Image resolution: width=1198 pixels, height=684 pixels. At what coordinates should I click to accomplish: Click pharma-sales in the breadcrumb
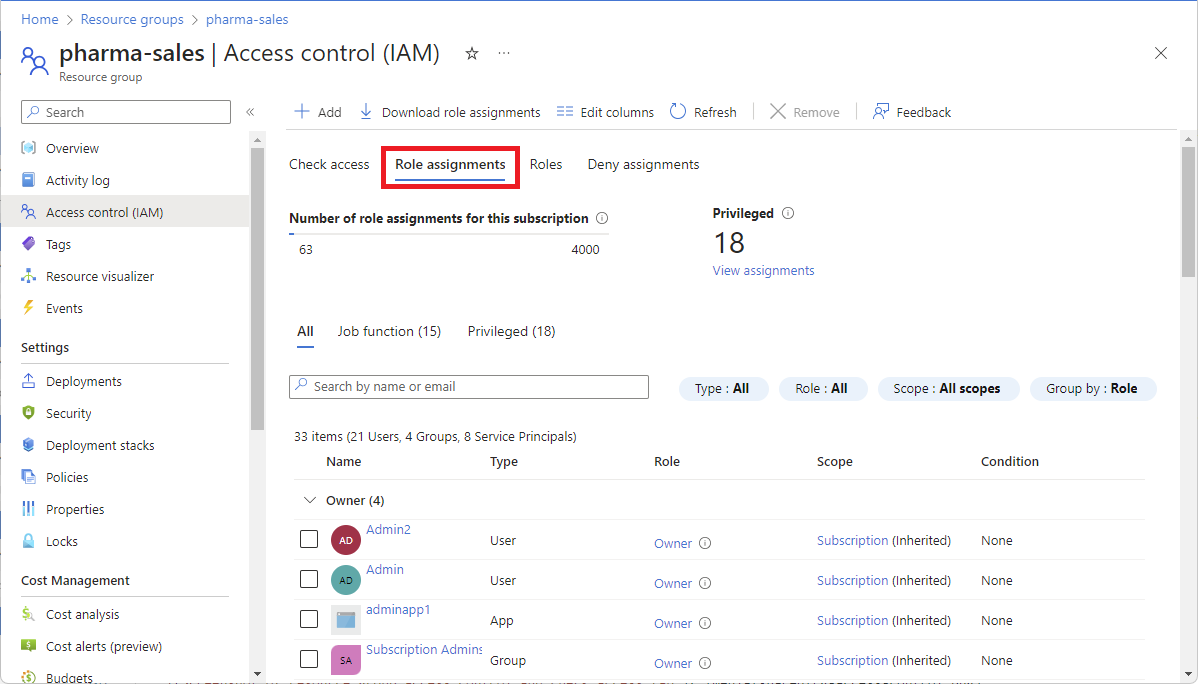tap(247, 20)
